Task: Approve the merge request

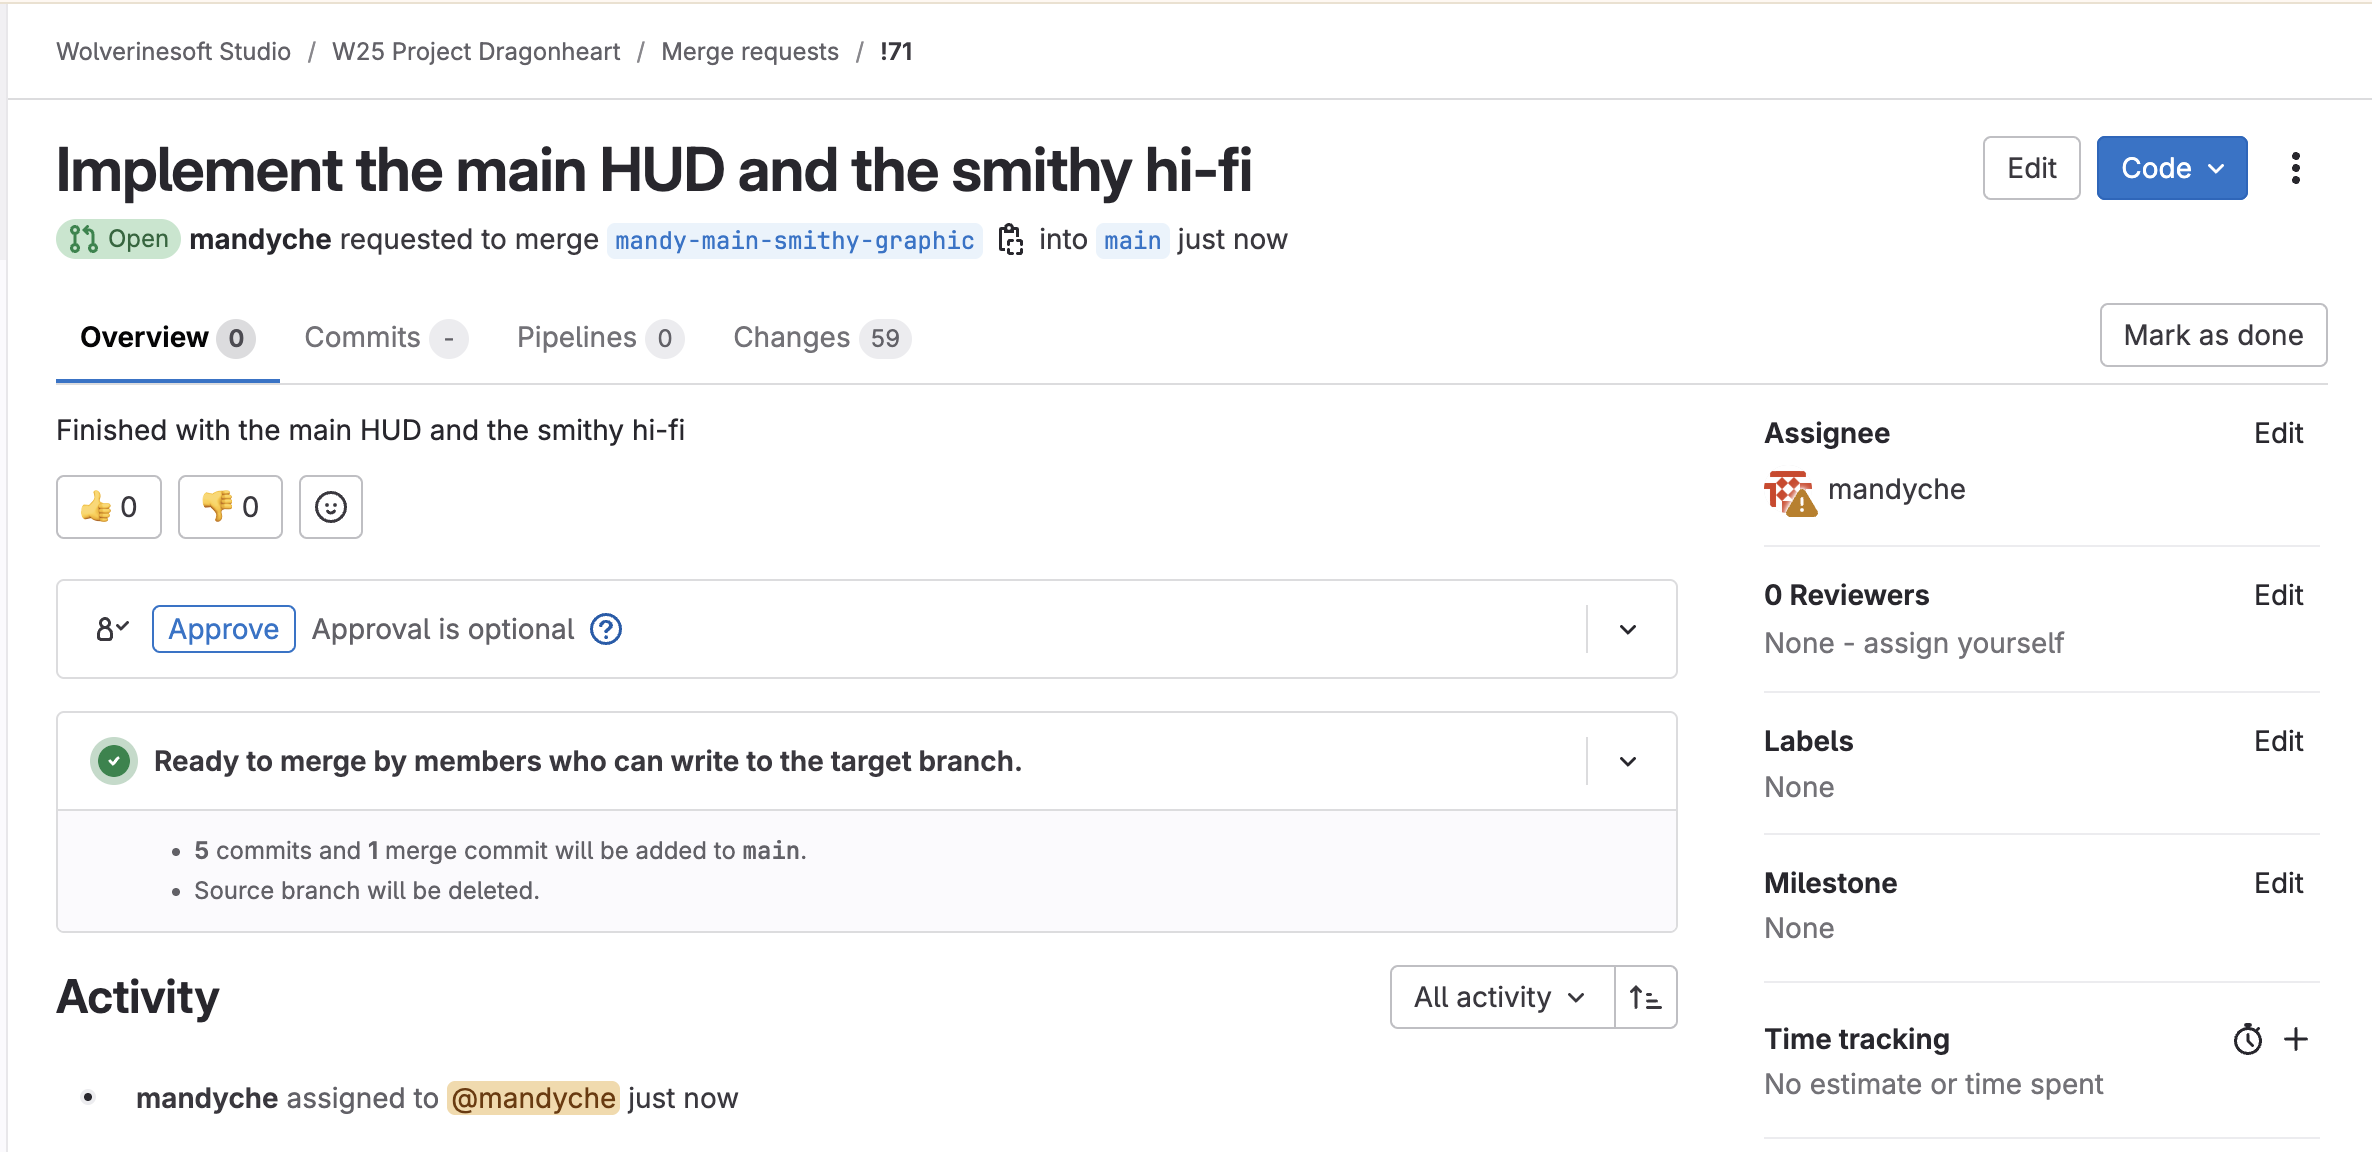Action: (224, 629)
